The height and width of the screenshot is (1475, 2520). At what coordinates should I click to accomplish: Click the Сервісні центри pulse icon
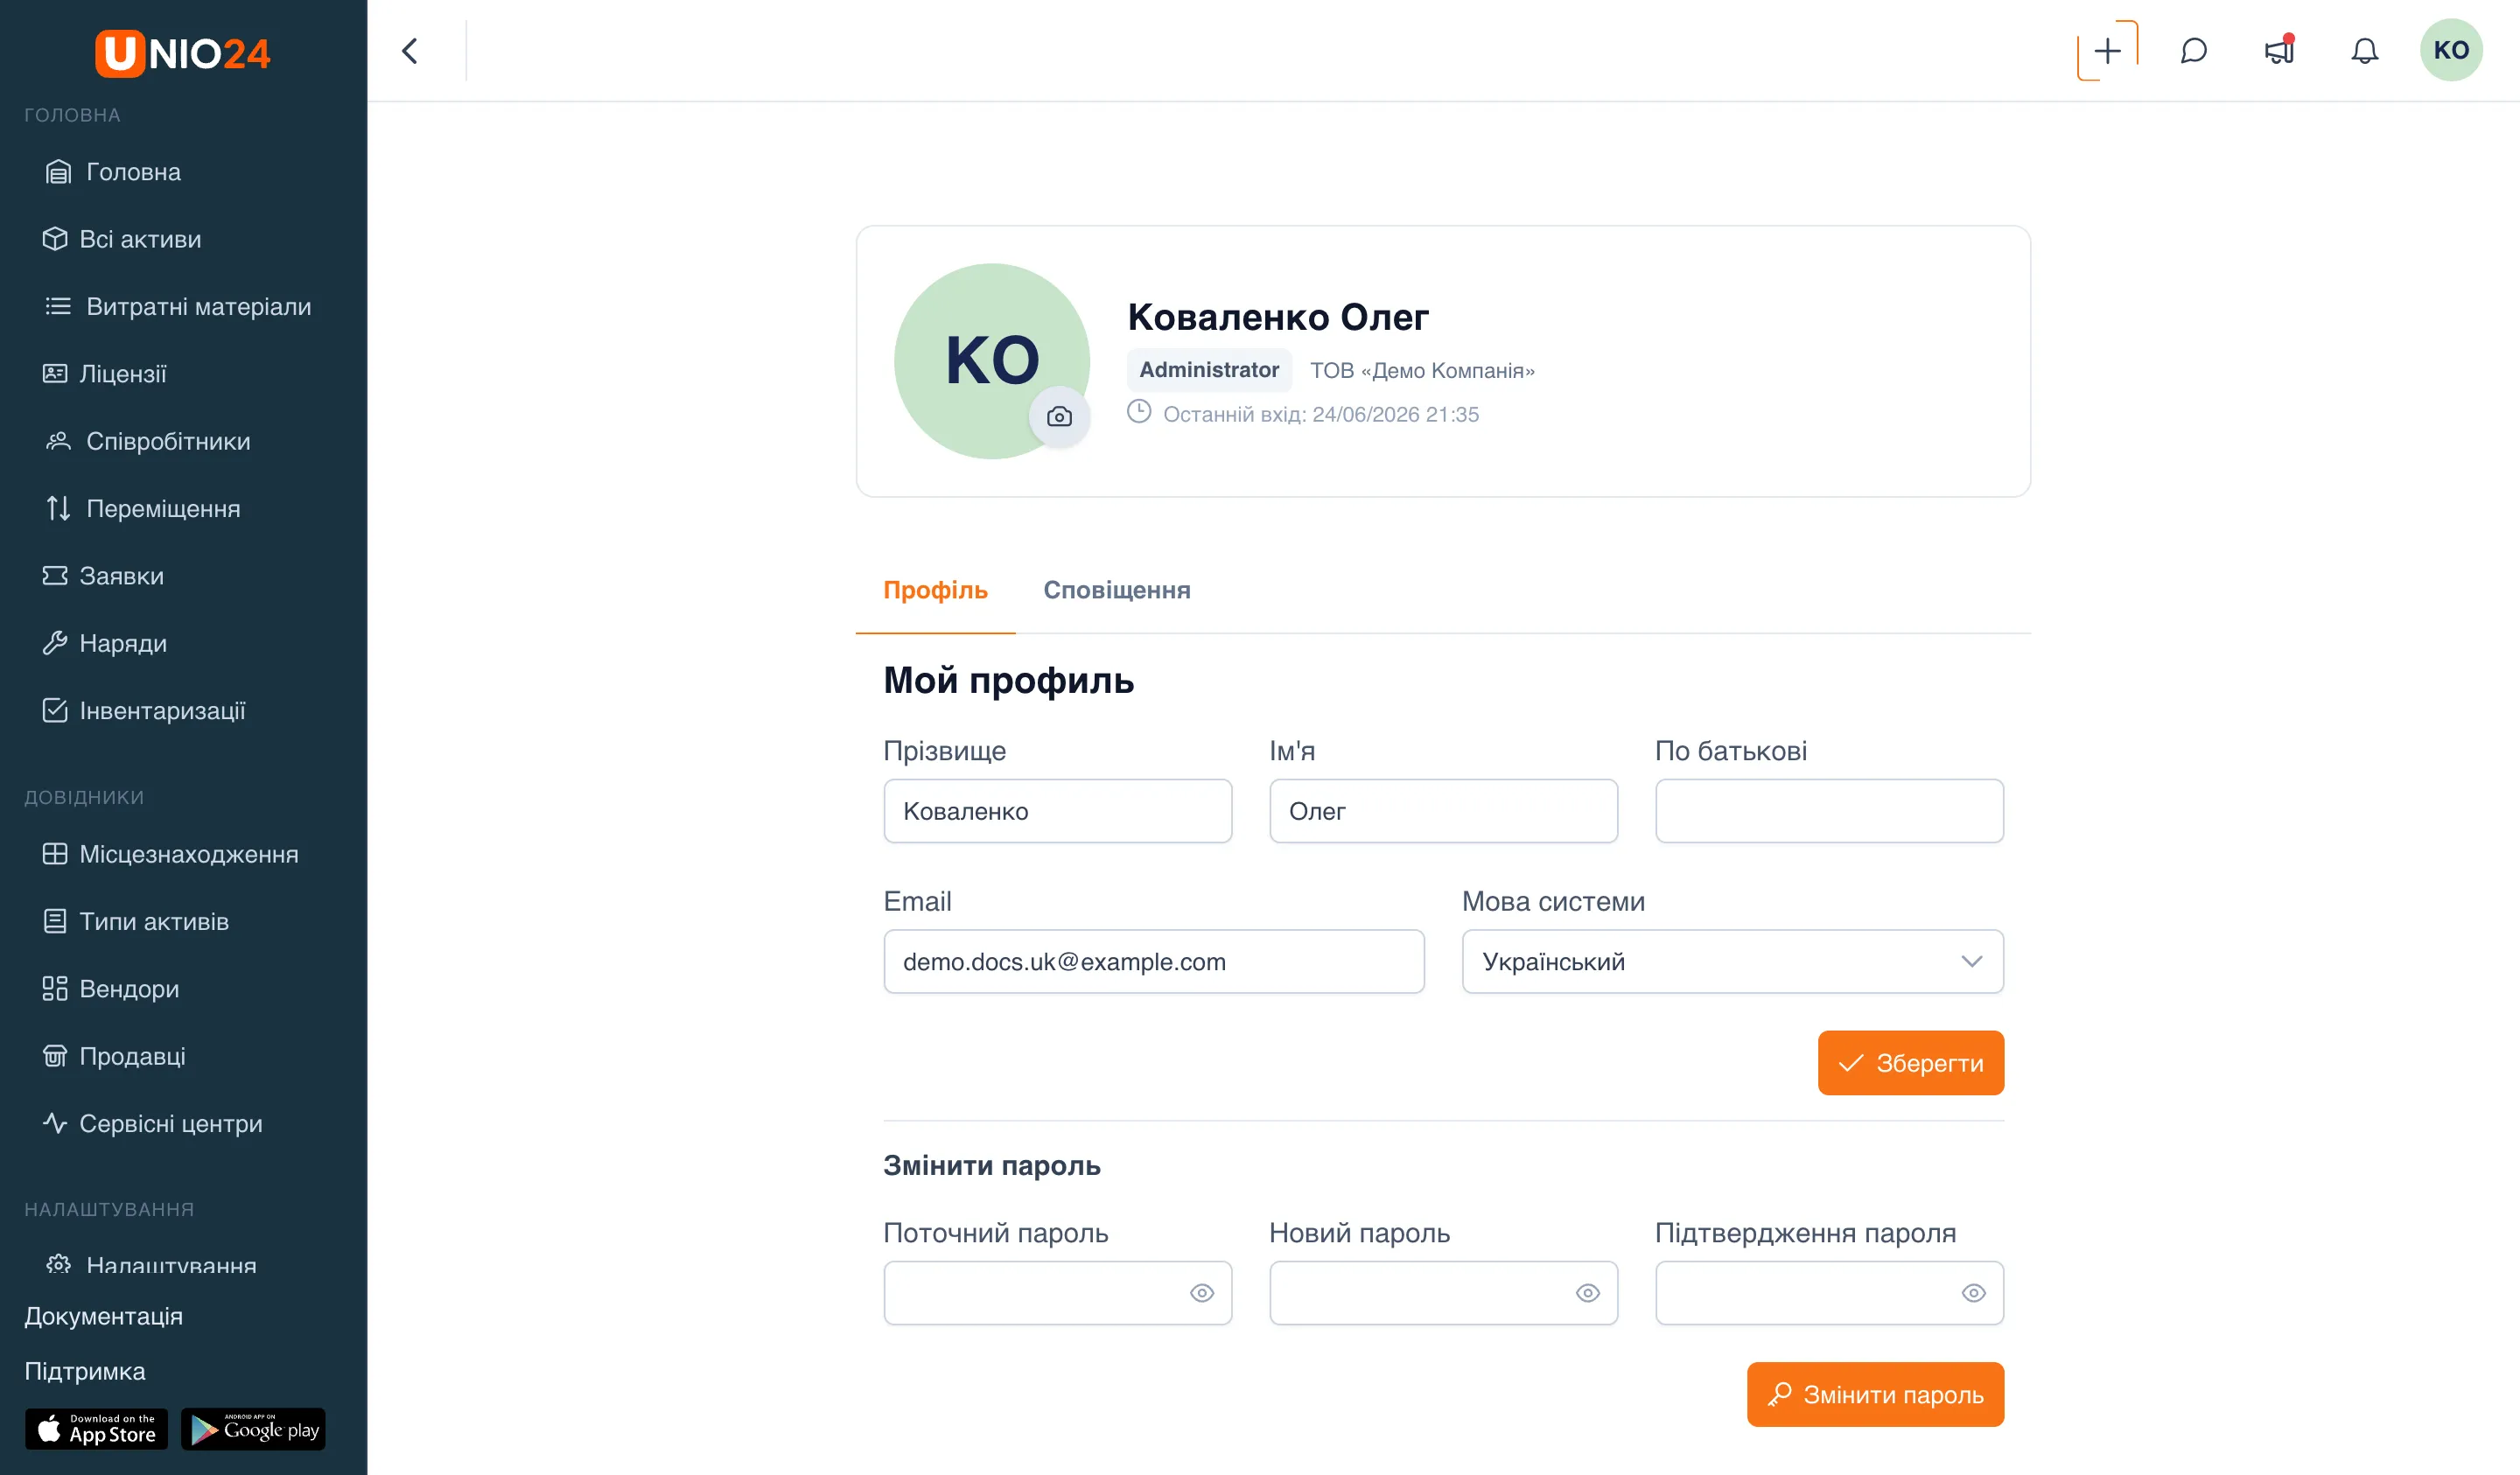[x=55, y=1123]
